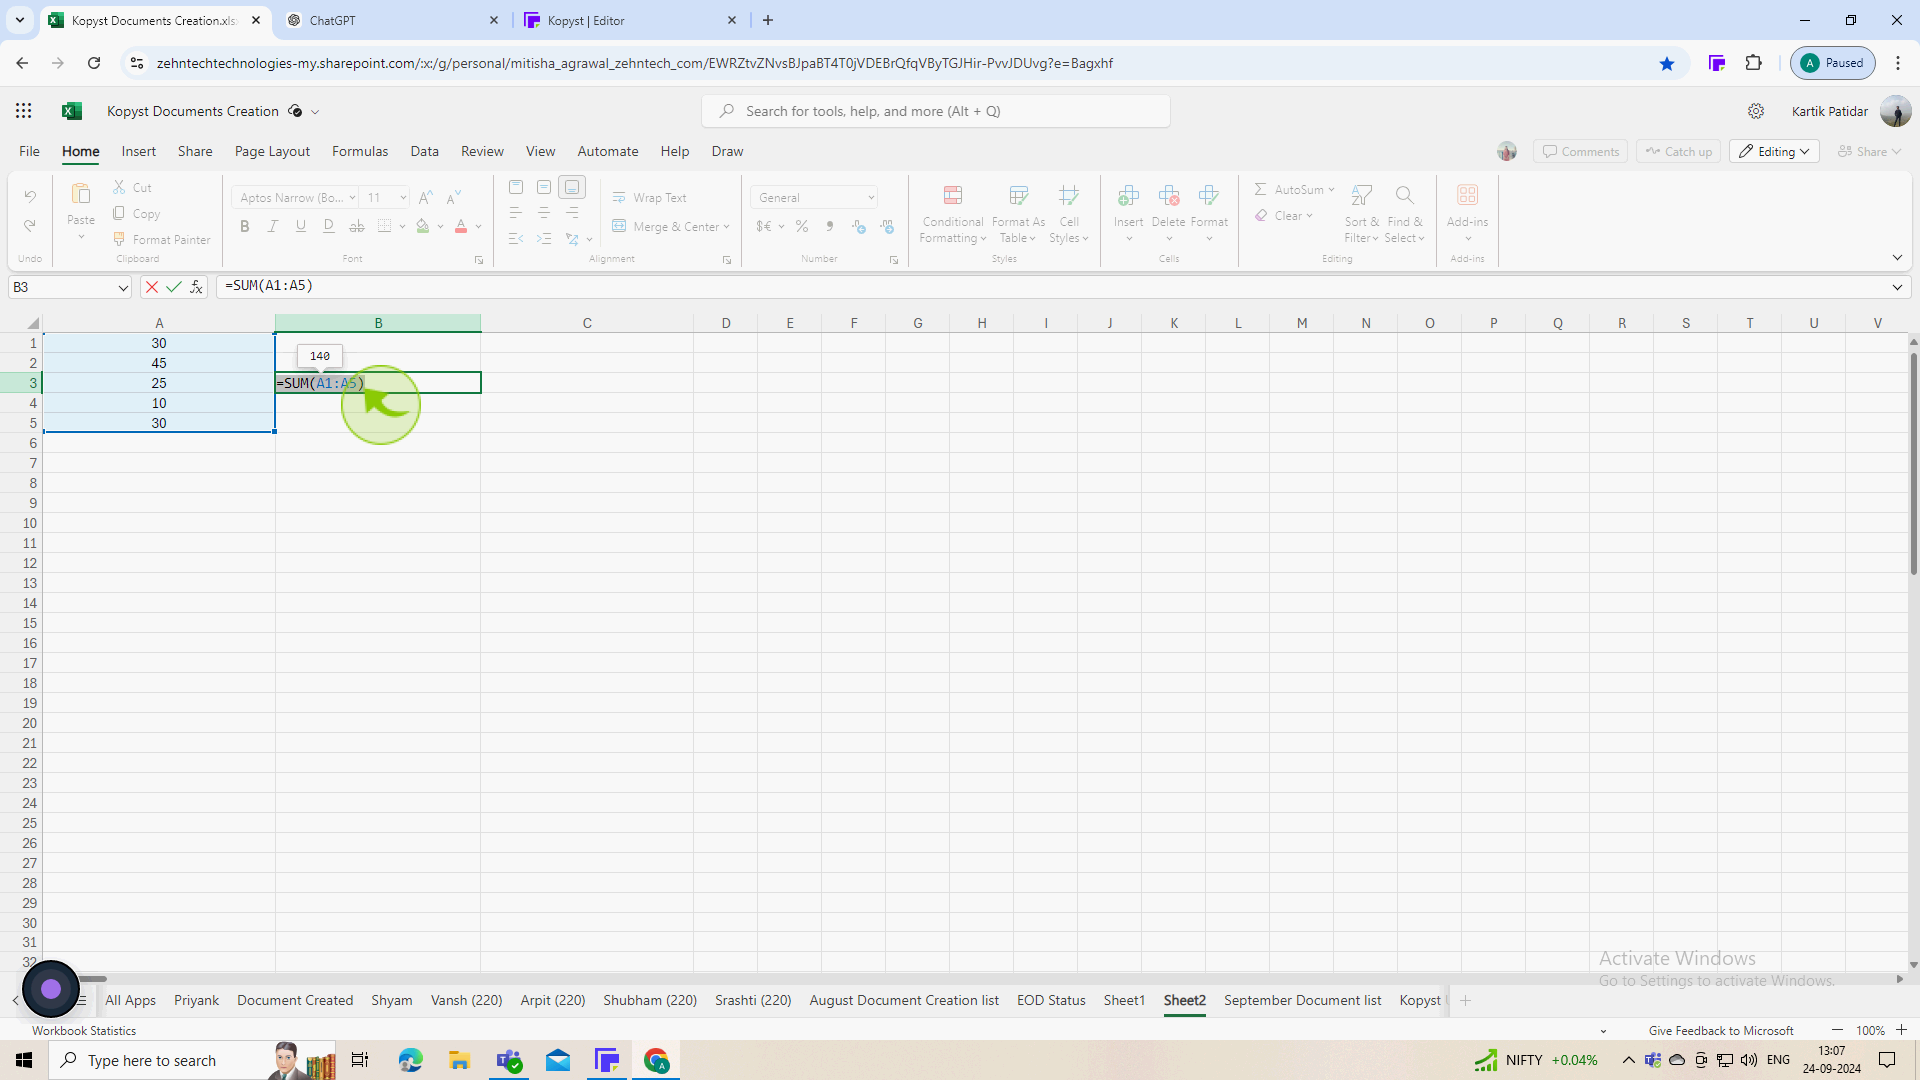Open Cell Styles gallery
This screenshot has width=1920, height=1080.
click(x=1069, y=214)
